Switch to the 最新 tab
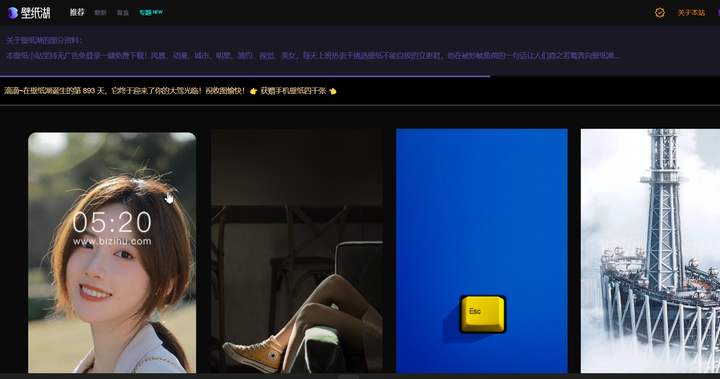Image resolution: width=720 pixels, height=379 pixels. click(x=101, y=13)
